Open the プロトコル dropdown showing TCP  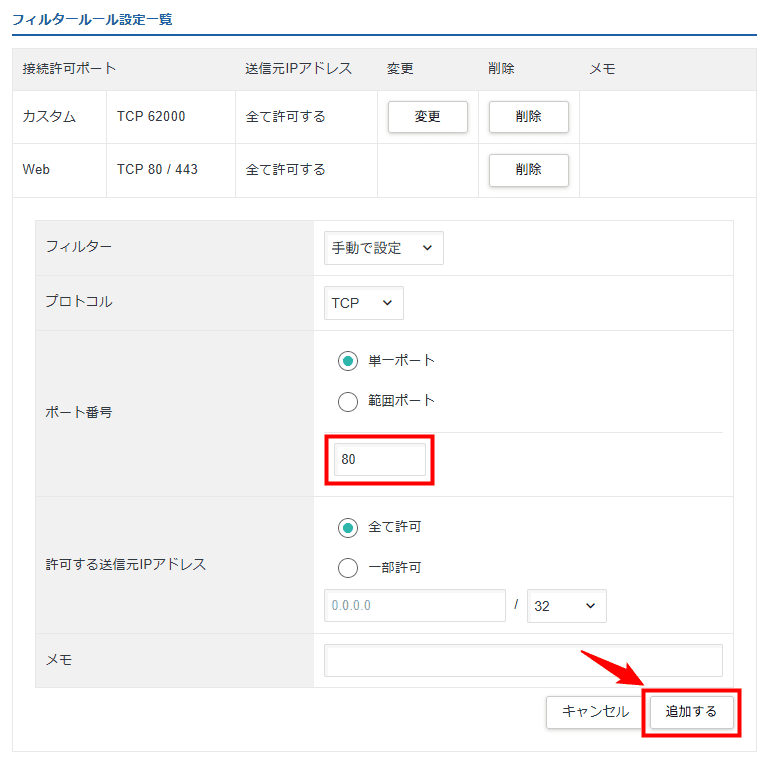[x=363, y=303]
